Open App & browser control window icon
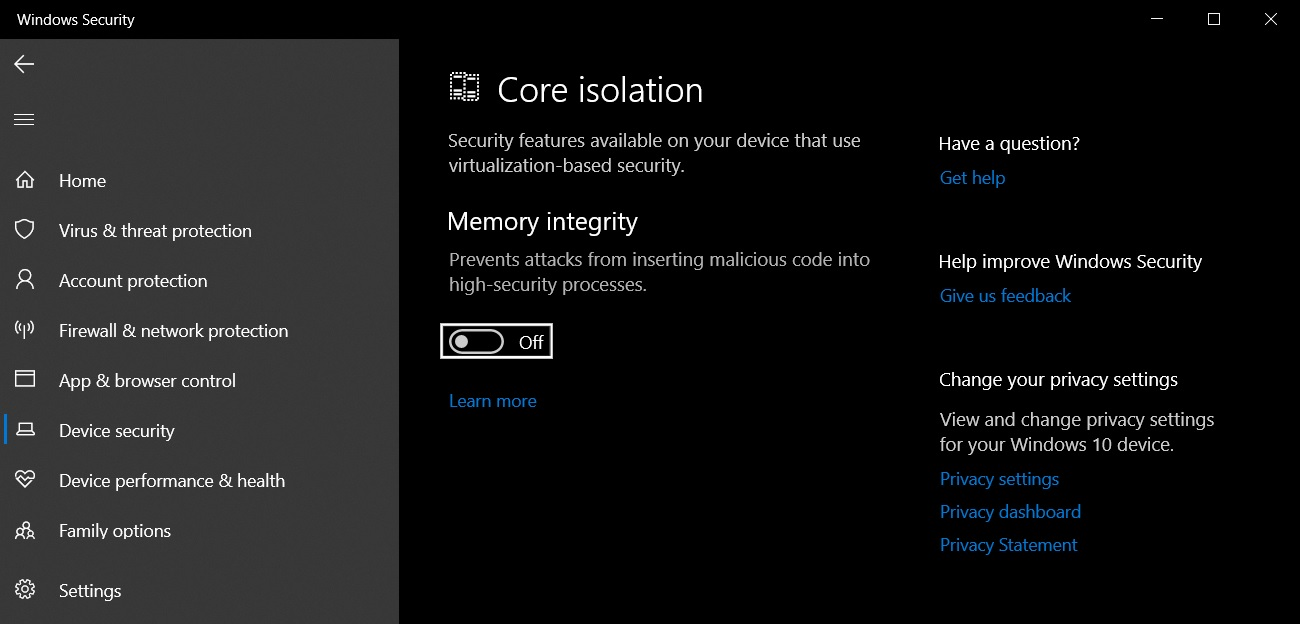 [x=25, y=380]
